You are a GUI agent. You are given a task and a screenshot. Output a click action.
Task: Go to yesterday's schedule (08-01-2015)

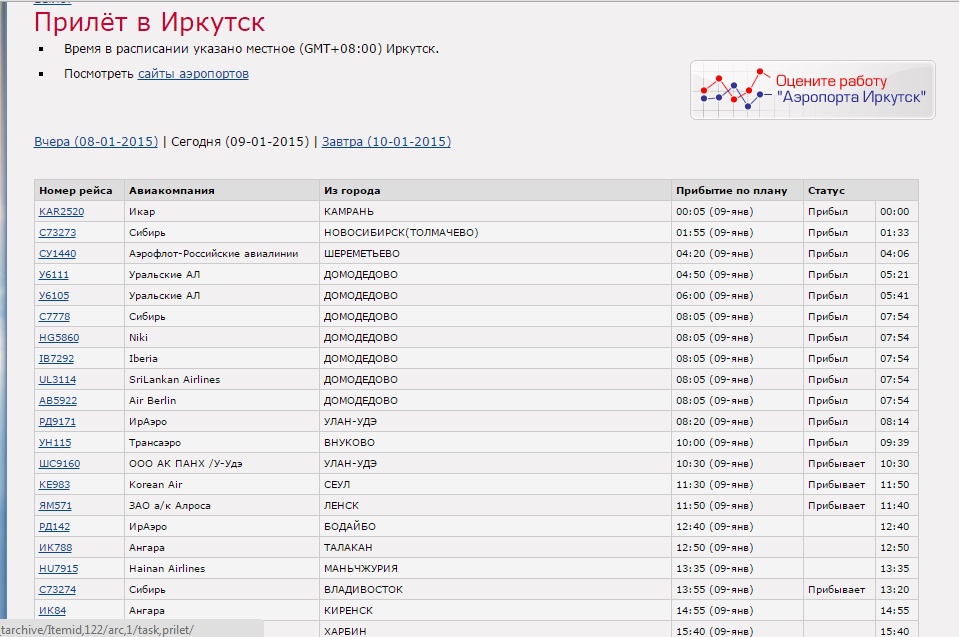pos(96,142)
